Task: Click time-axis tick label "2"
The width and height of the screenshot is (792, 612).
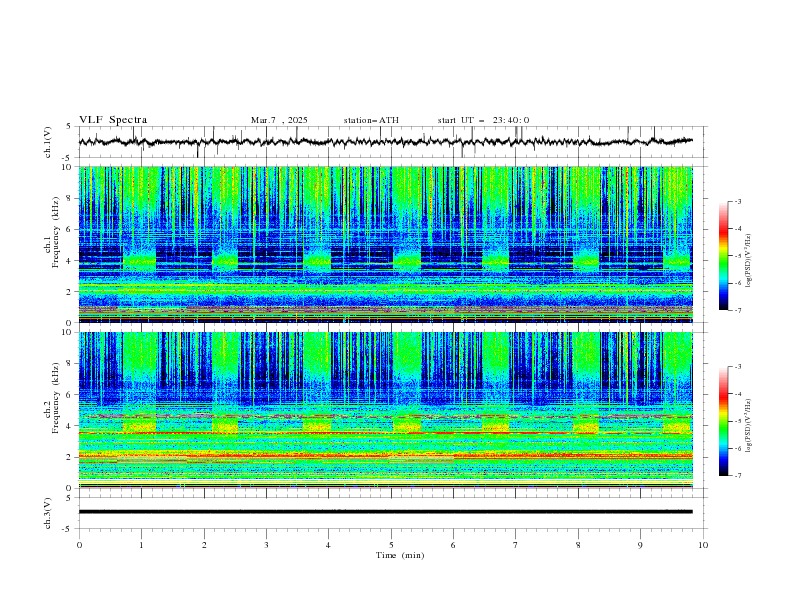Action: pyautogui.click(x=204, y=545)
